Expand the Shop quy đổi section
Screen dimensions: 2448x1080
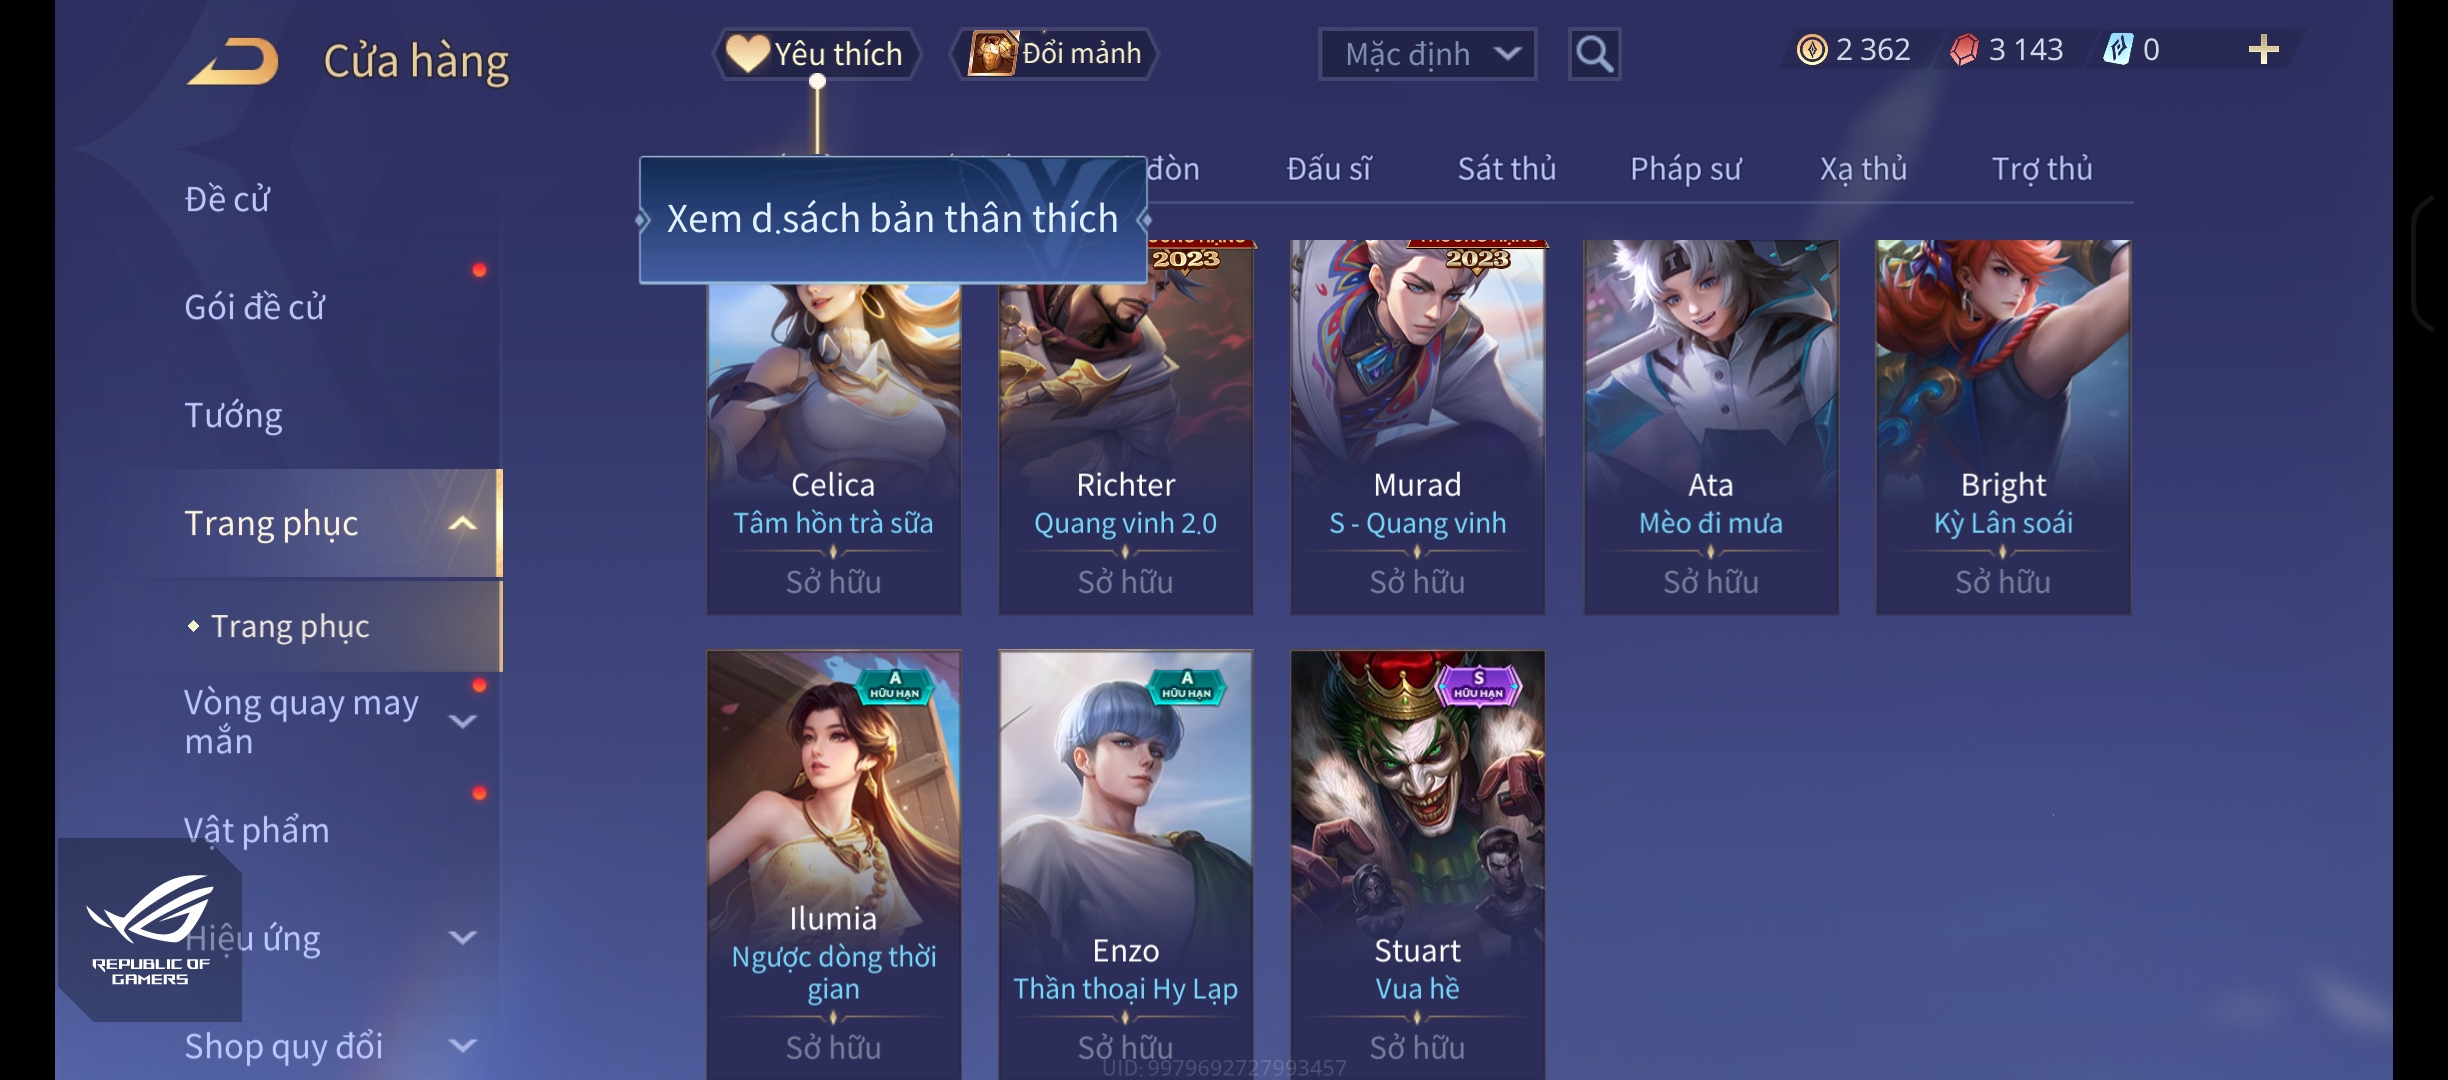(462, 1046)
